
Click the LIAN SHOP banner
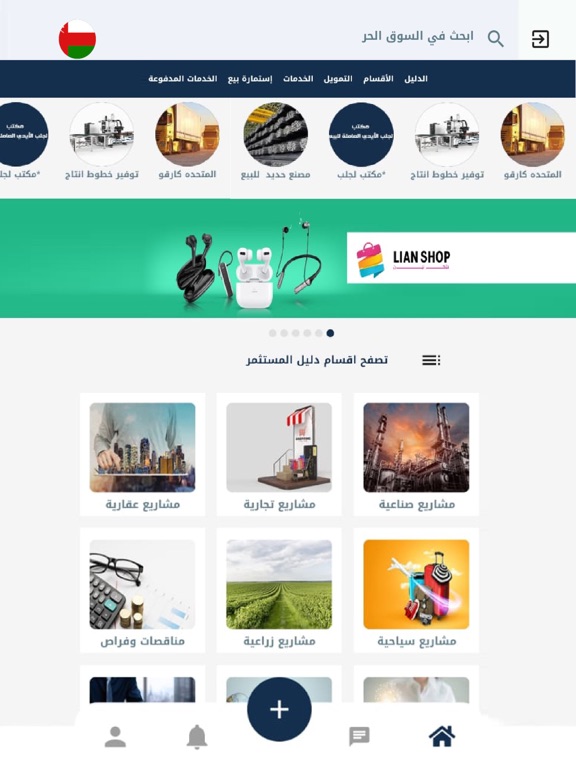(x=288, y=258)
